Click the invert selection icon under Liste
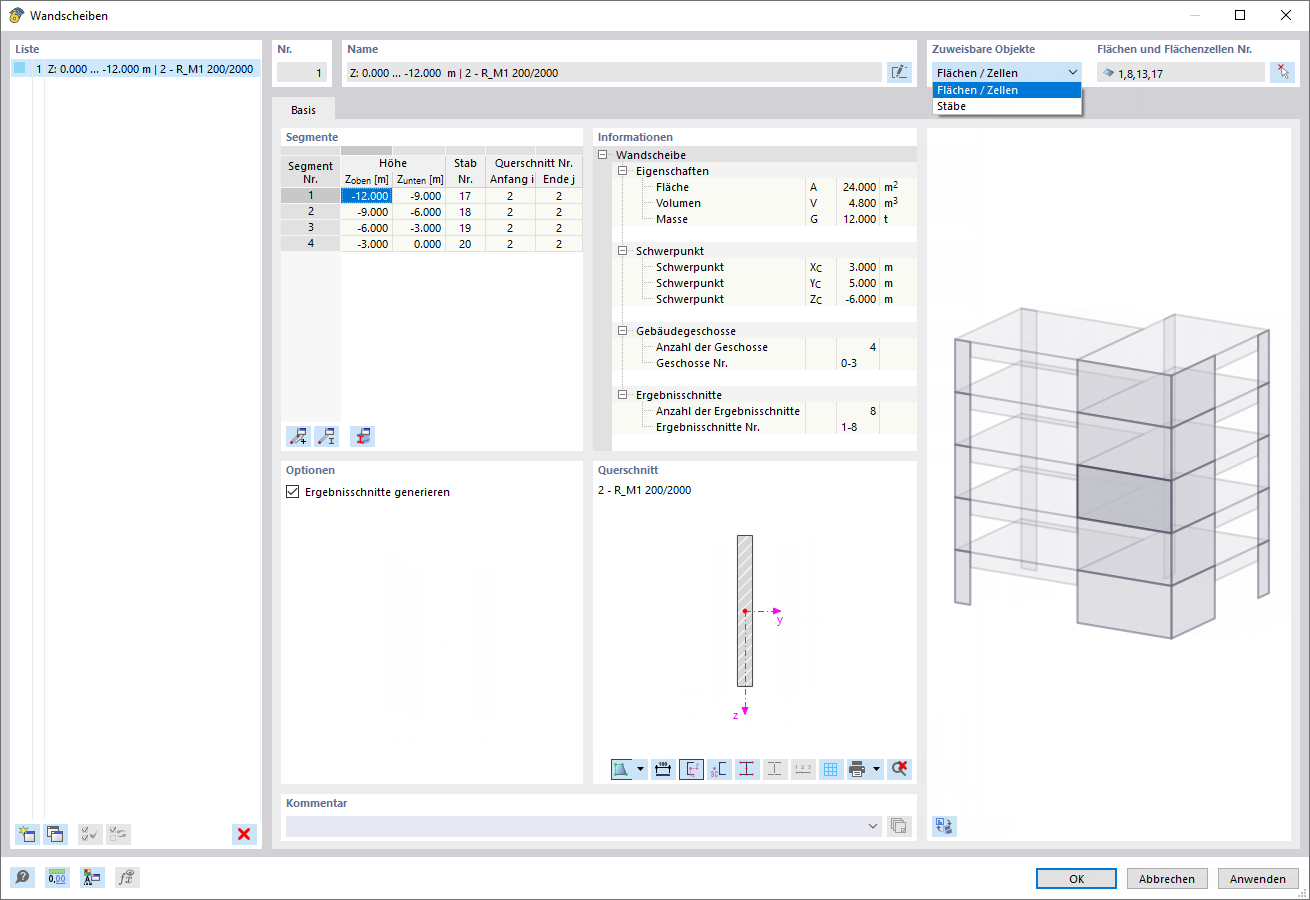The height and width of the screenshot is (900, 1310). pyautogui.click(x=119, y=834)
